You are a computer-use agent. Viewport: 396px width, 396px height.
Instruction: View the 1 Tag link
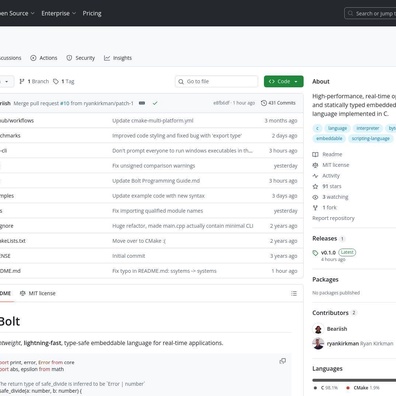click(64, 81)
